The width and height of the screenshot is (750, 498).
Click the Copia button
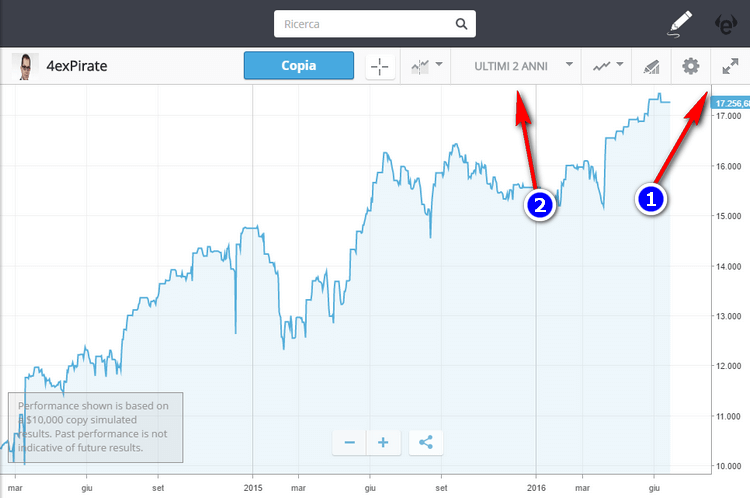coord(298,66)
